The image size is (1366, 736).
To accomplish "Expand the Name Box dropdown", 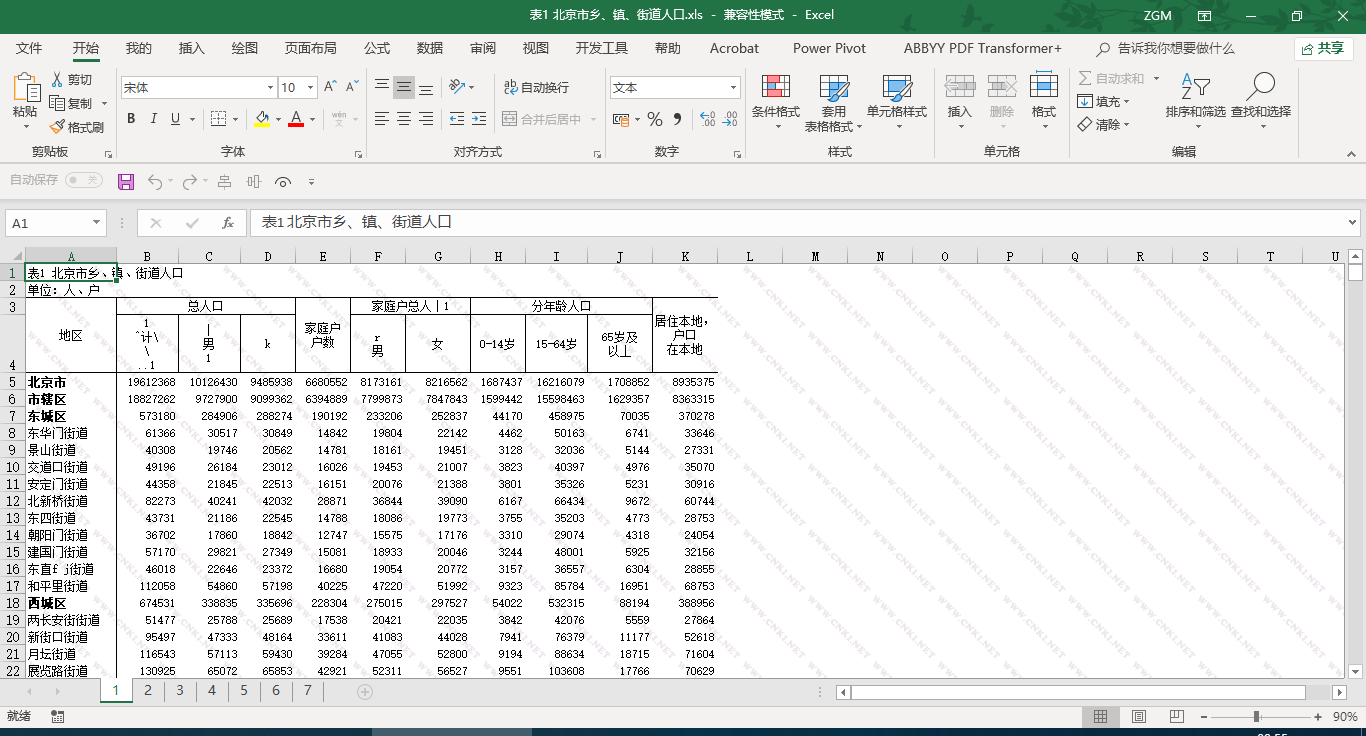I will (97, 223).
